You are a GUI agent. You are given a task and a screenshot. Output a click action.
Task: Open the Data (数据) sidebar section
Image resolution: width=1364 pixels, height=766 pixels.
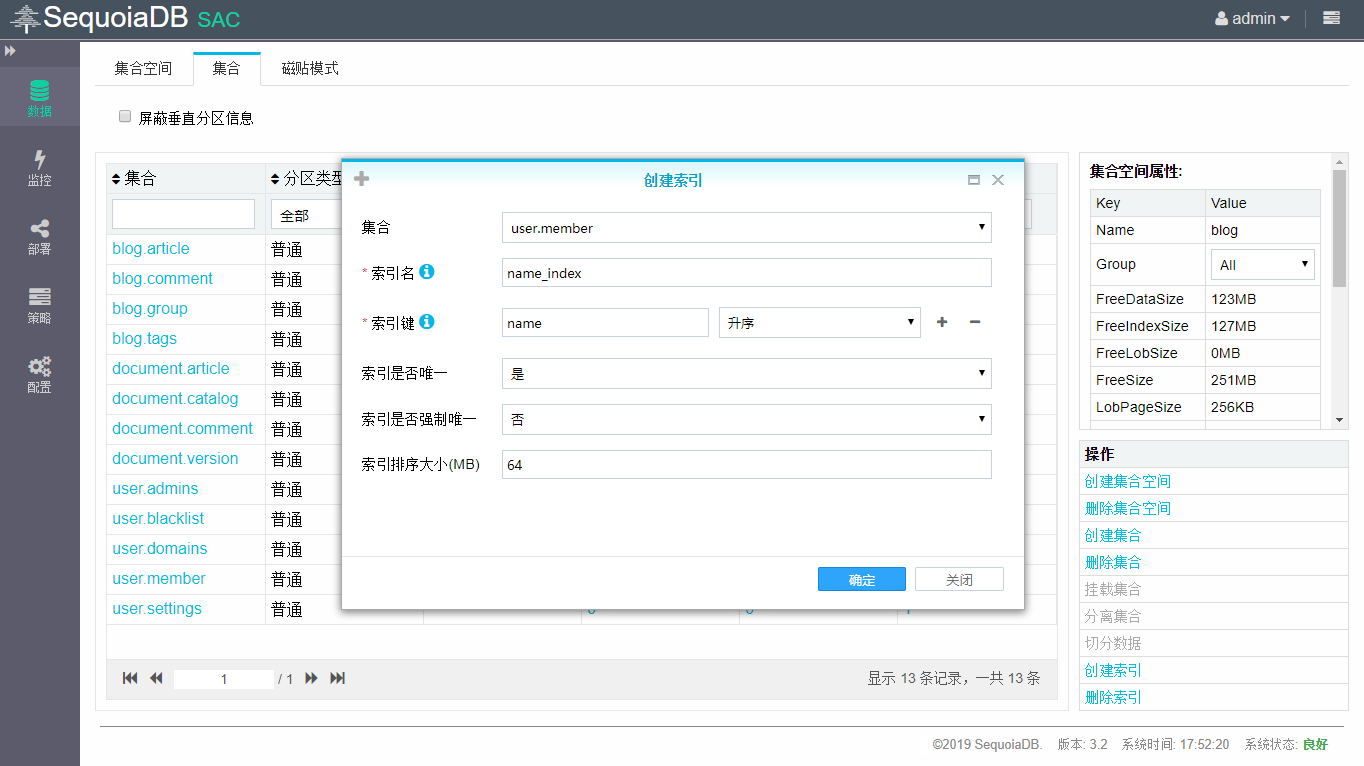click(x=39, y=98)
